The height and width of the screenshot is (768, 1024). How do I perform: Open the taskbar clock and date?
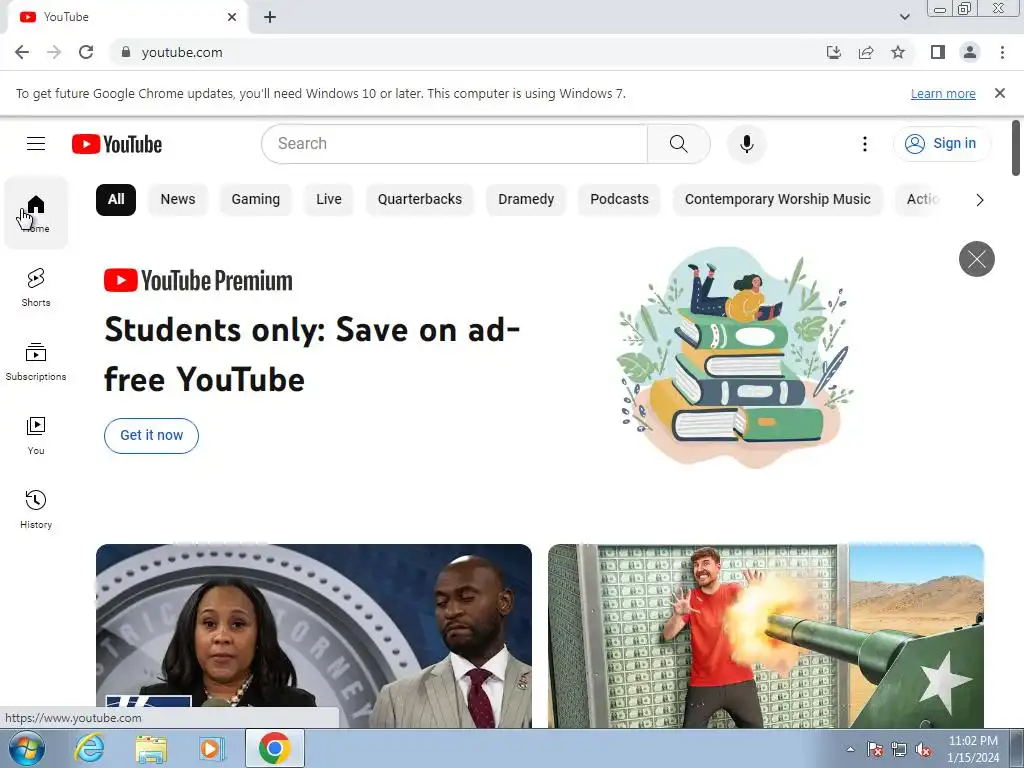point(973,749)
